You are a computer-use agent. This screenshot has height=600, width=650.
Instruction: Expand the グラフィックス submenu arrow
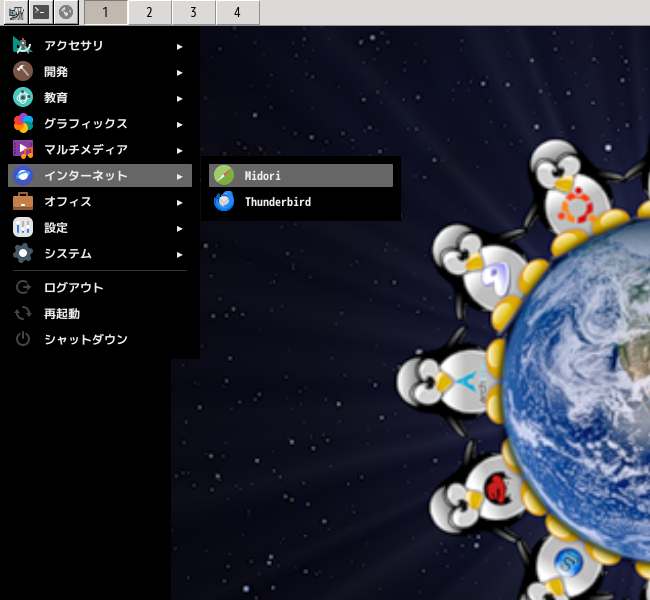179,125
